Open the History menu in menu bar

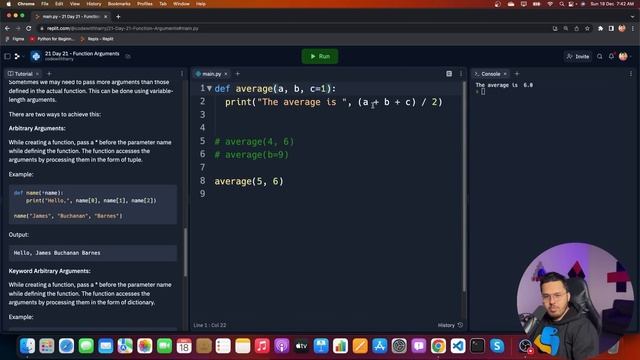coord(93,4)
